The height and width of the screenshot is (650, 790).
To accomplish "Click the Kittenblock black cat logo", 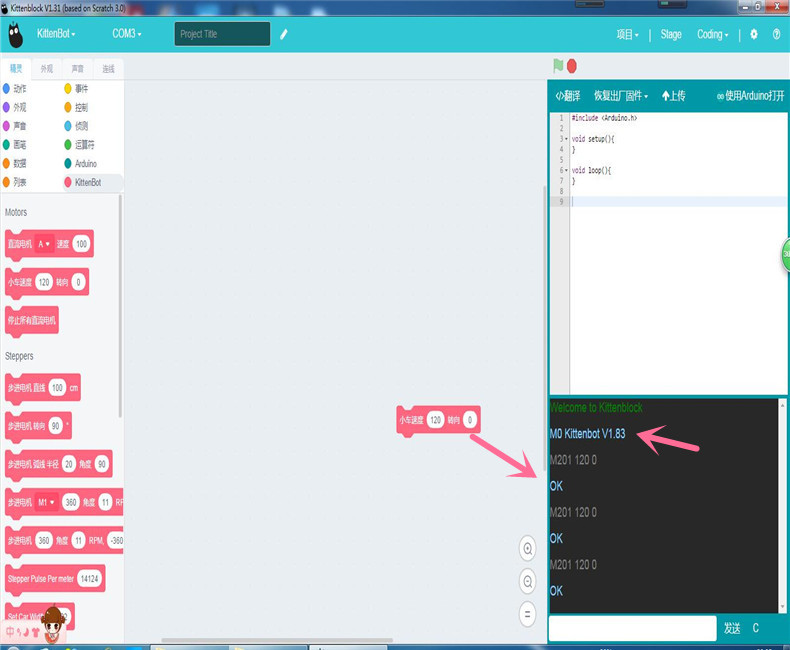I will (x=15, y=35).
